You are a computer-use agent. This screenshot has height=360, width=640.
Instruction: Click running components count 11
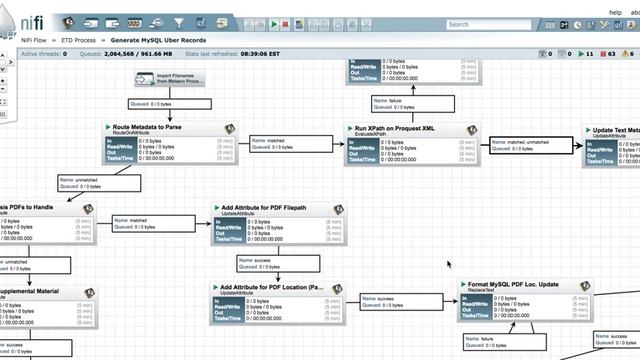click(x=586, y=54)
